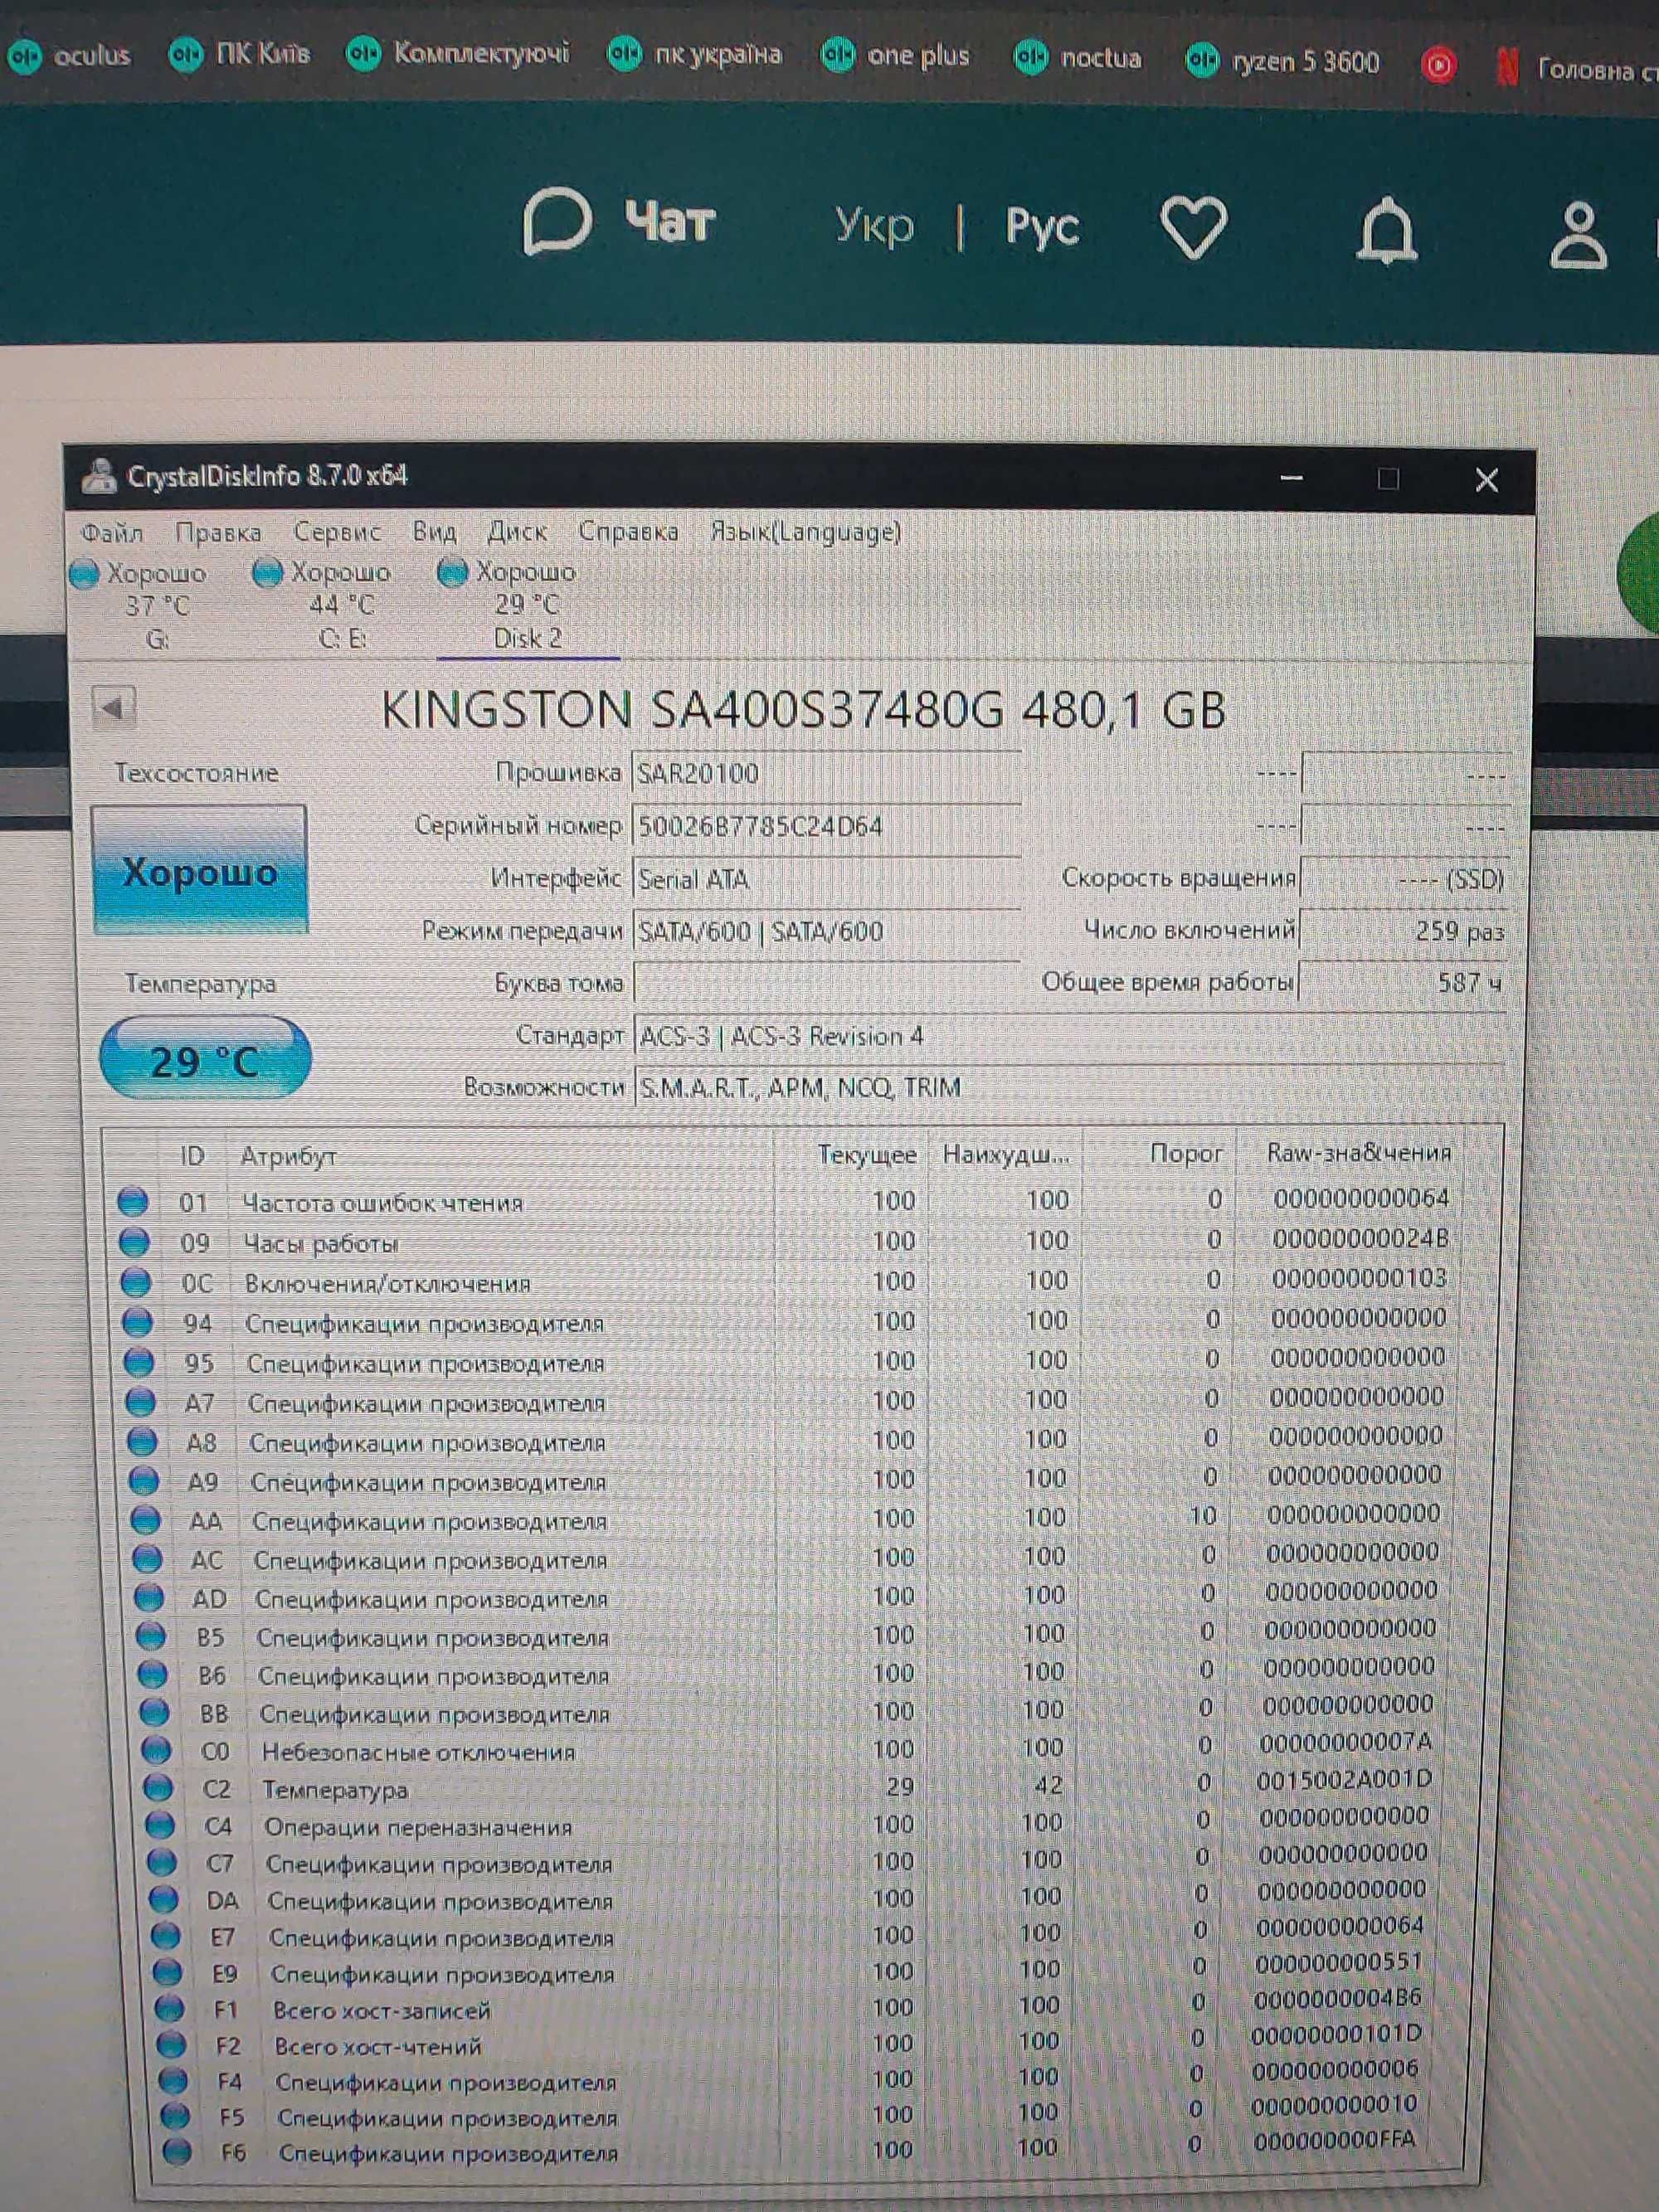The width and height of the screenshot is (1659, 2212).
Task: Click the 29 °C temperature button
Action: point(205,1059)
